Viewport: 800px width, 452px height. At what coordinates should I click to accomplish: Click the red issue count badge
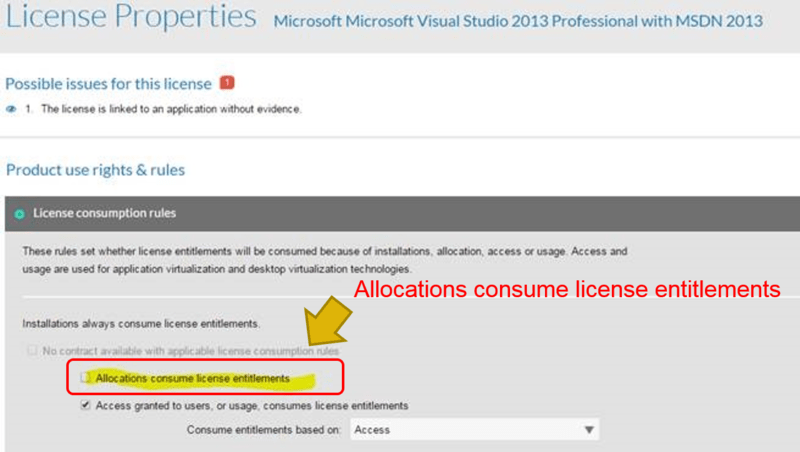[227, 83]
